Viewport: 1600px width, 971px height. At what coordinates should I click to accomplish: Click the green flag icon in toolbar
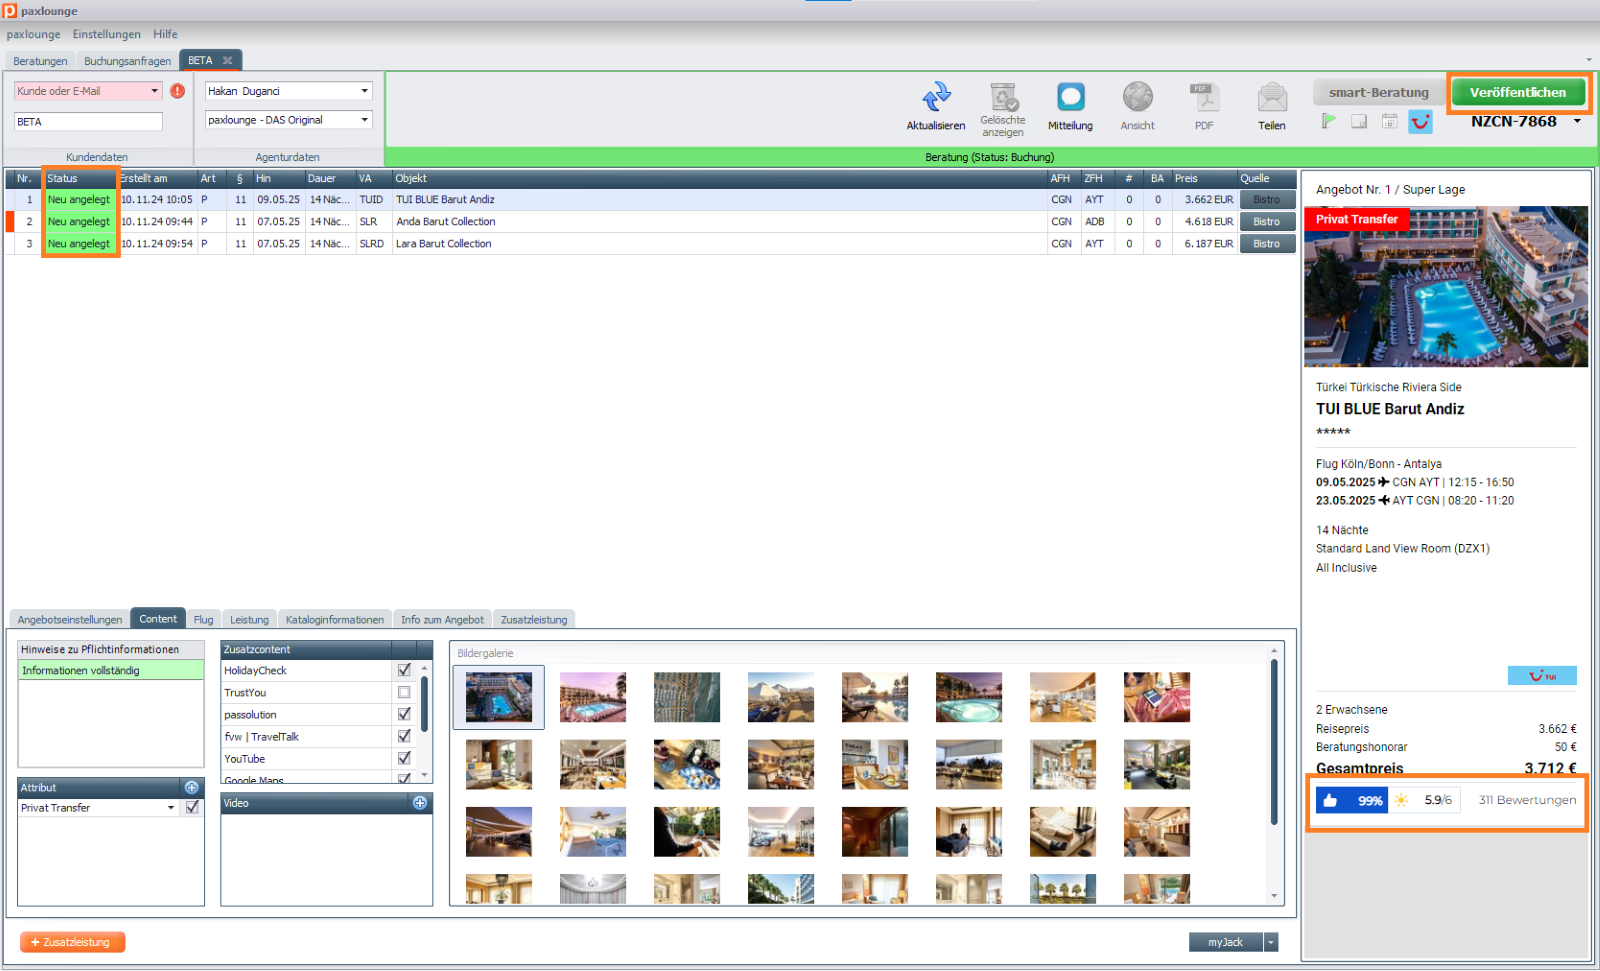(1328, 121)
